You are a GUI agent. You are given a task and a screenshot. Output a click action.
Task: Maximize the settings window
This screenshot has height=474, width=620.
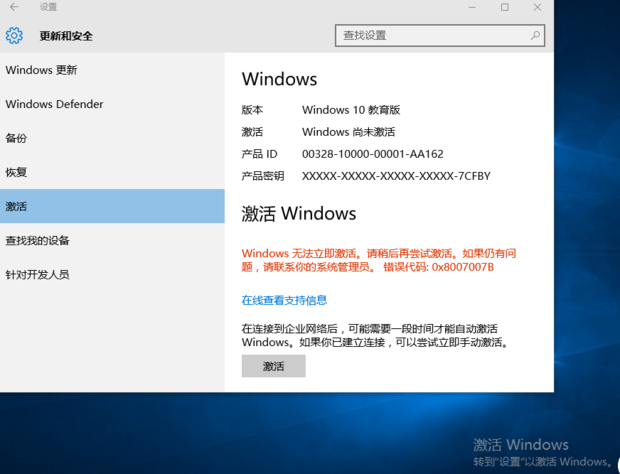coord(505,7)
